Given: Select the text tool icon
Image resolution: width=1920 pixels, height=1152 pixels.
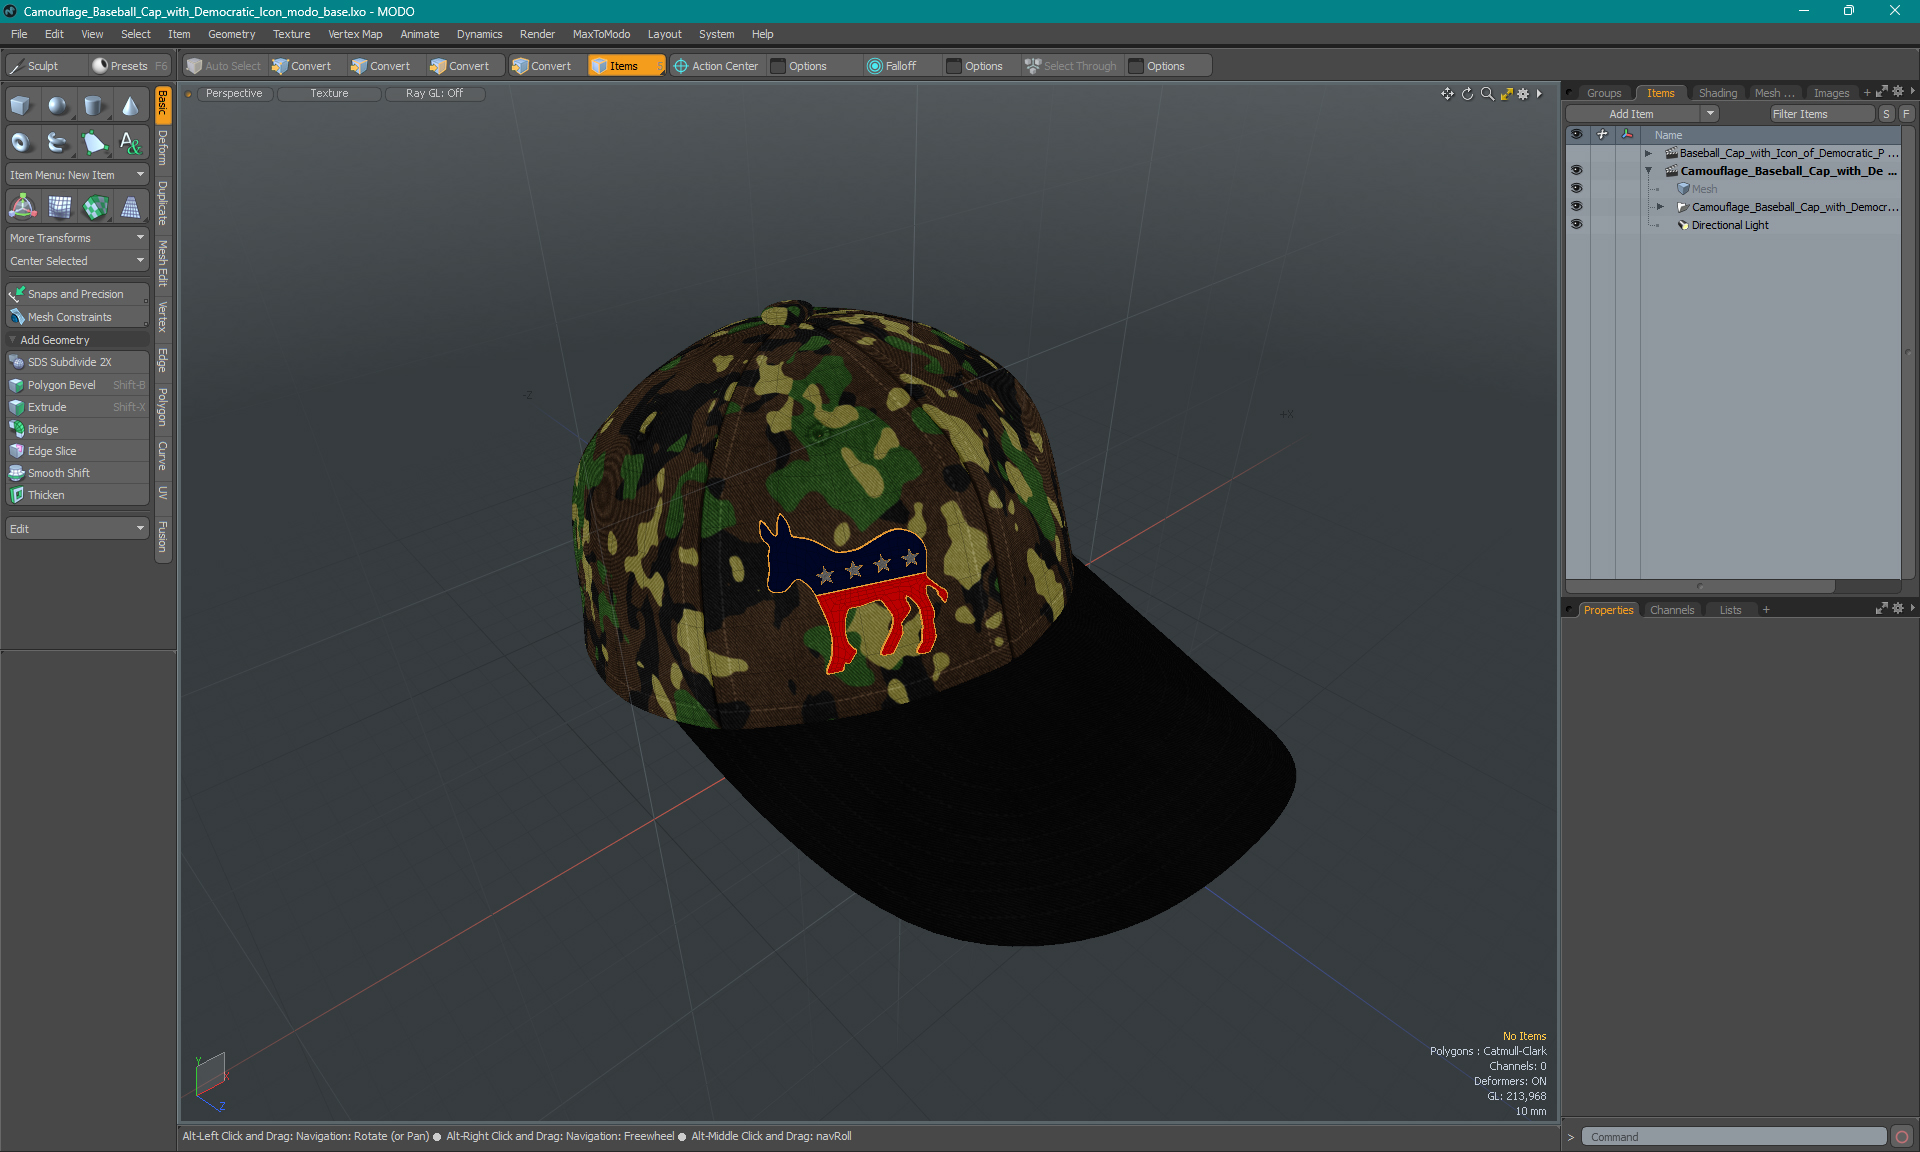Looking at the screenshot, I should (130, 143).
